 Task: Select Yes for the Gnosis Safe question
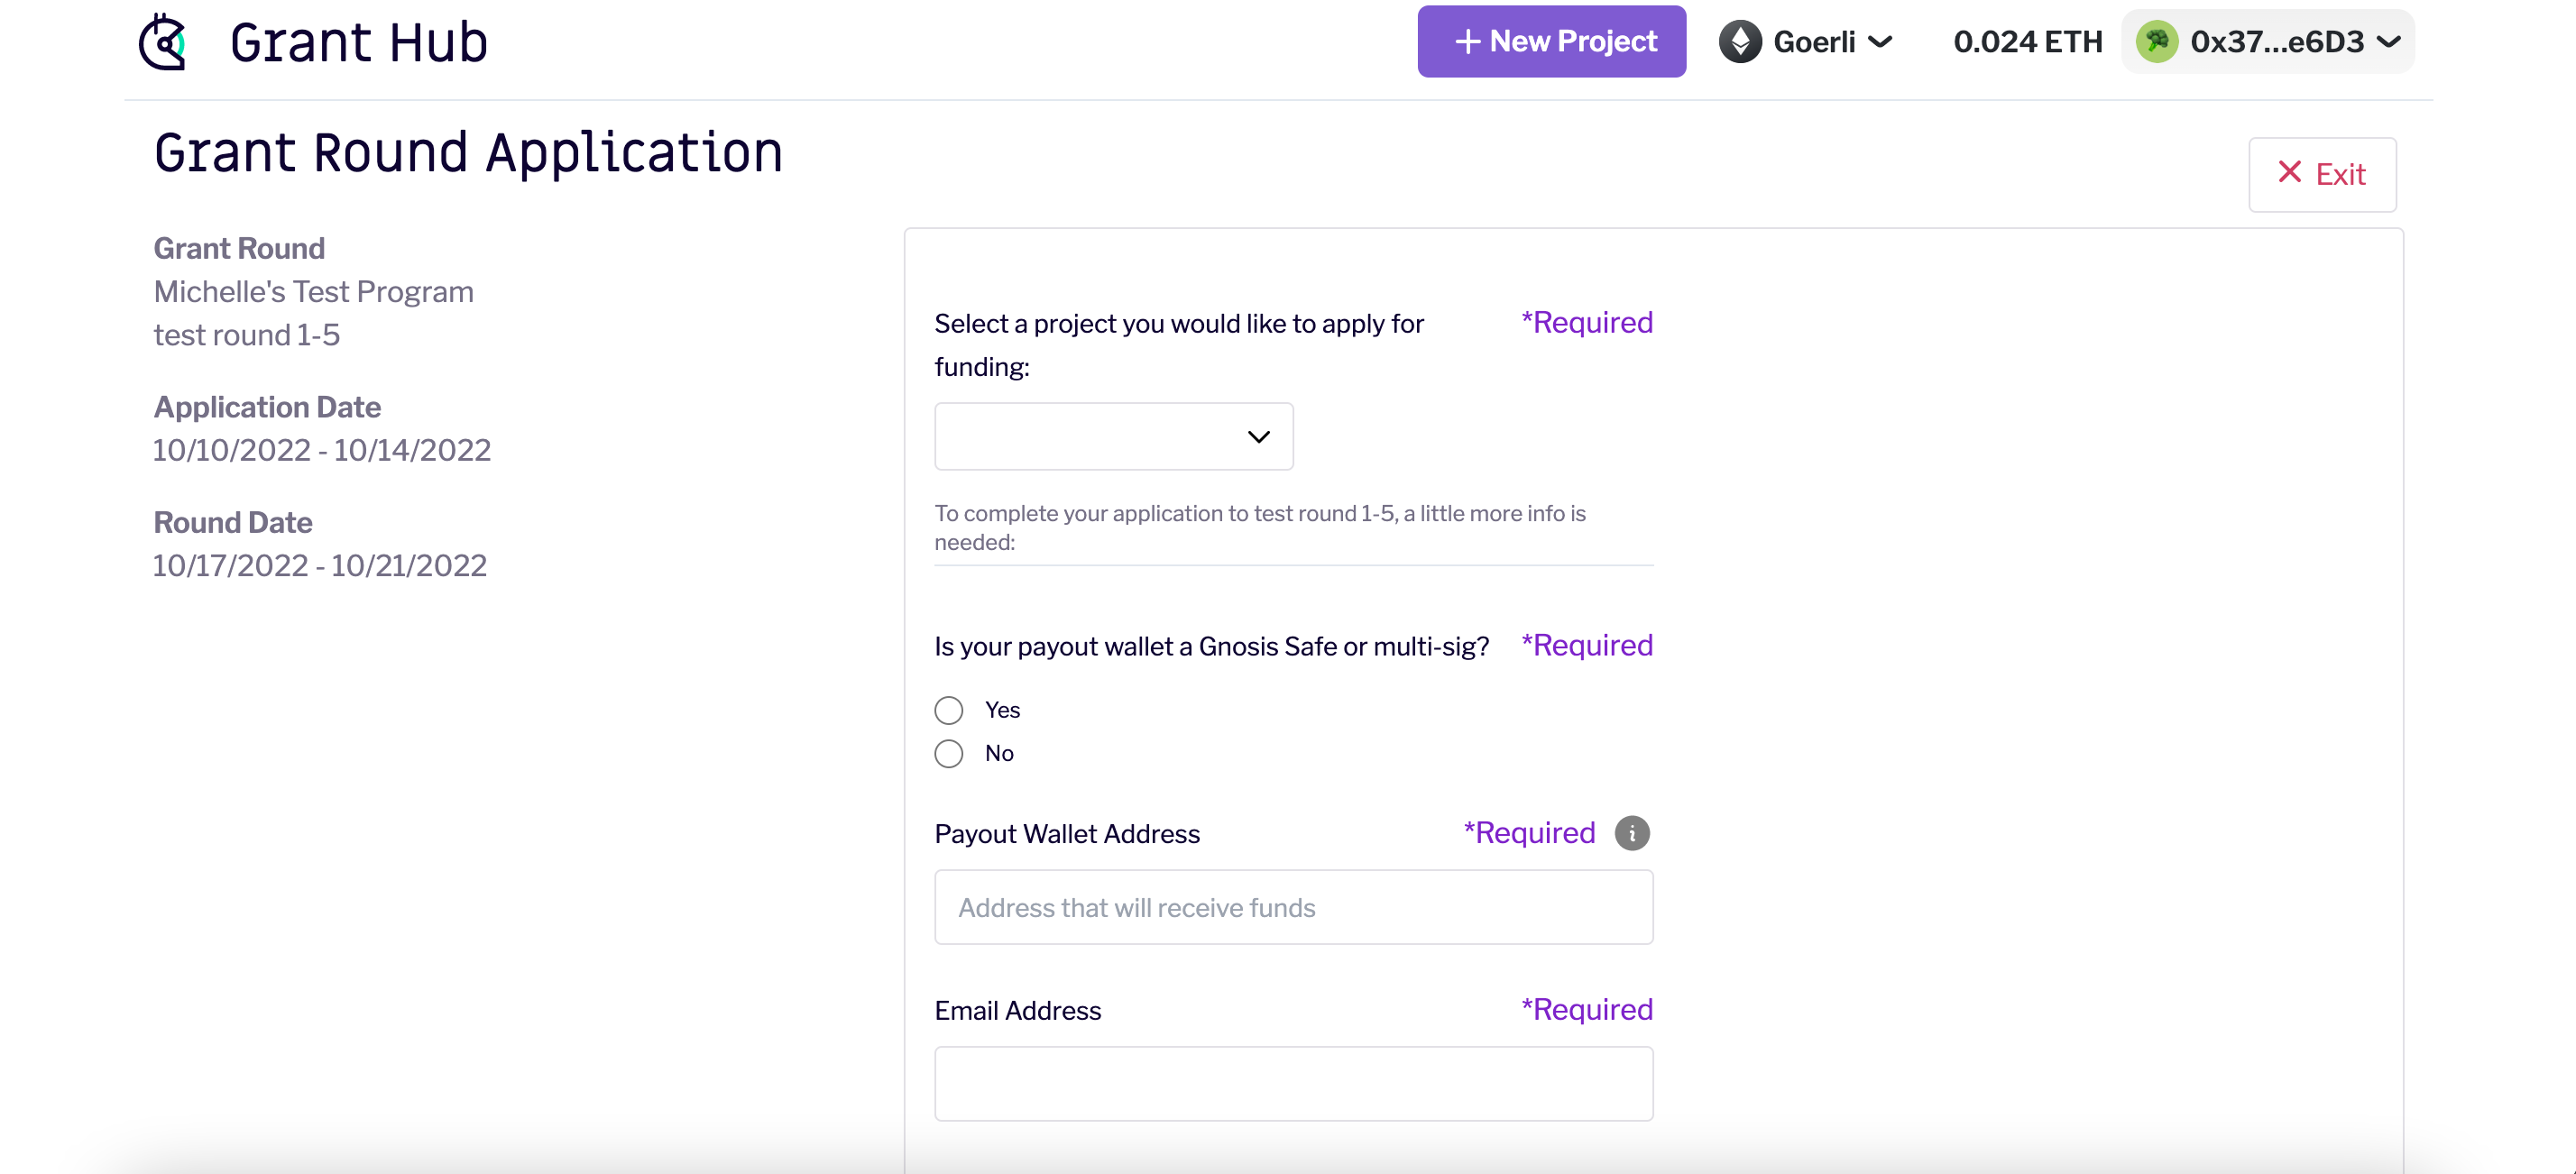point(947,709)
